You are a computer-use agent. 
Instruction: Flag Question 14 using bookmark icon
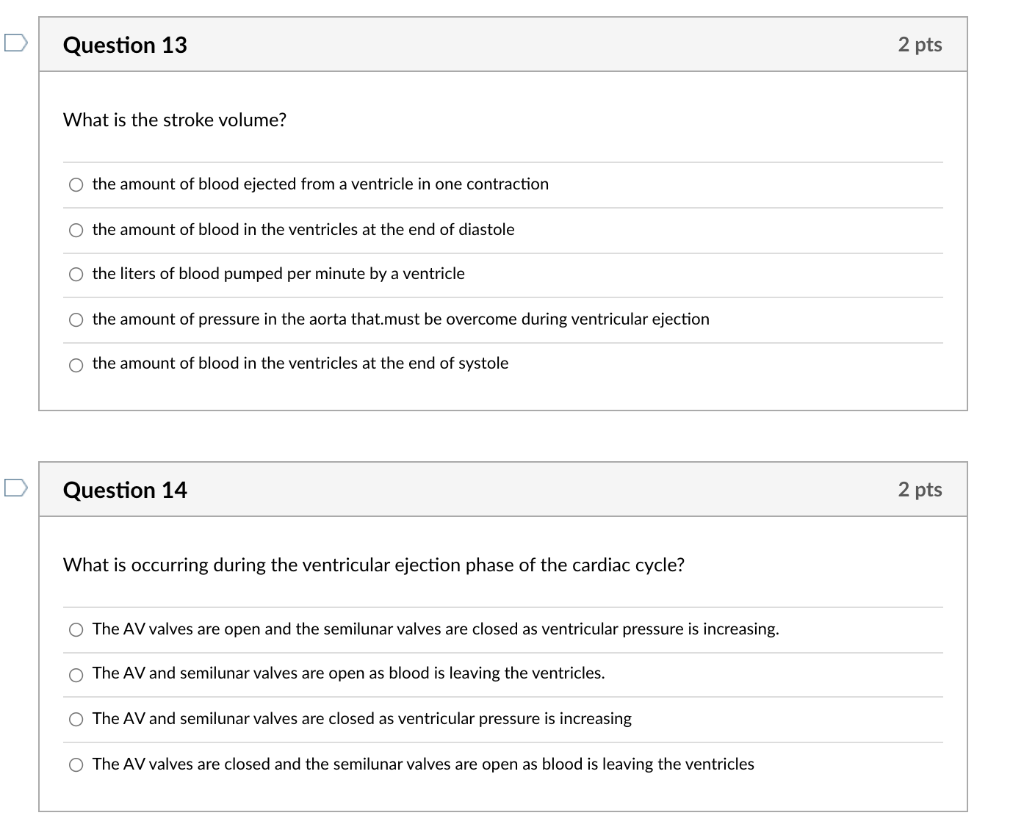(x=16, y=488)
